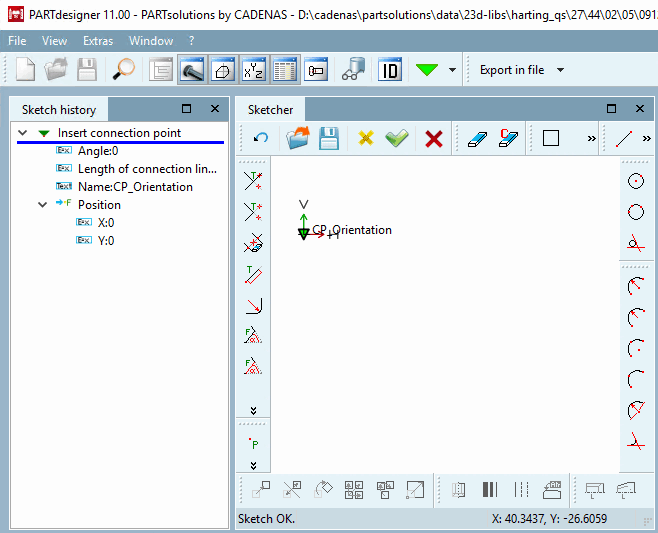Open the View menu

(x=54, y=41)
